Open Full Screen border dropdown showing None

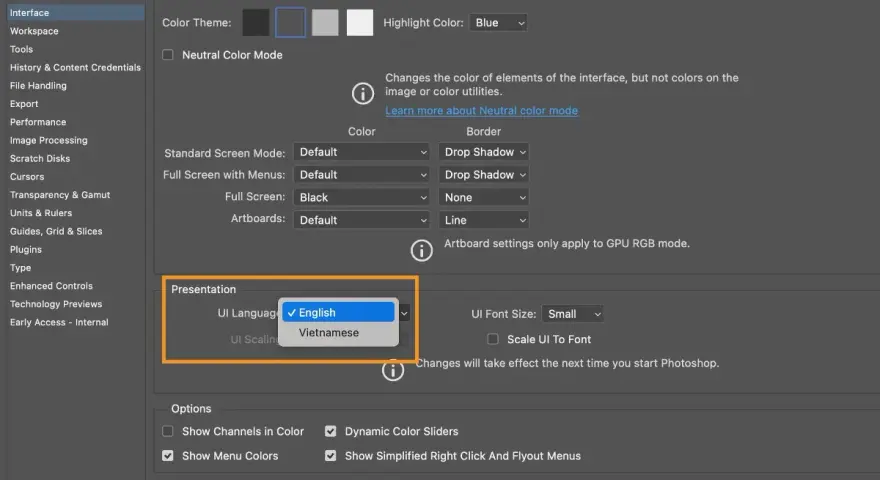pyautogui.click(x=484, y=198)
